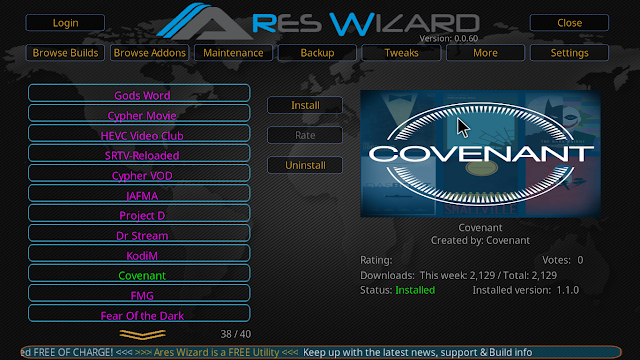Click Installed version 1.1.0 text

pos(526,290)
